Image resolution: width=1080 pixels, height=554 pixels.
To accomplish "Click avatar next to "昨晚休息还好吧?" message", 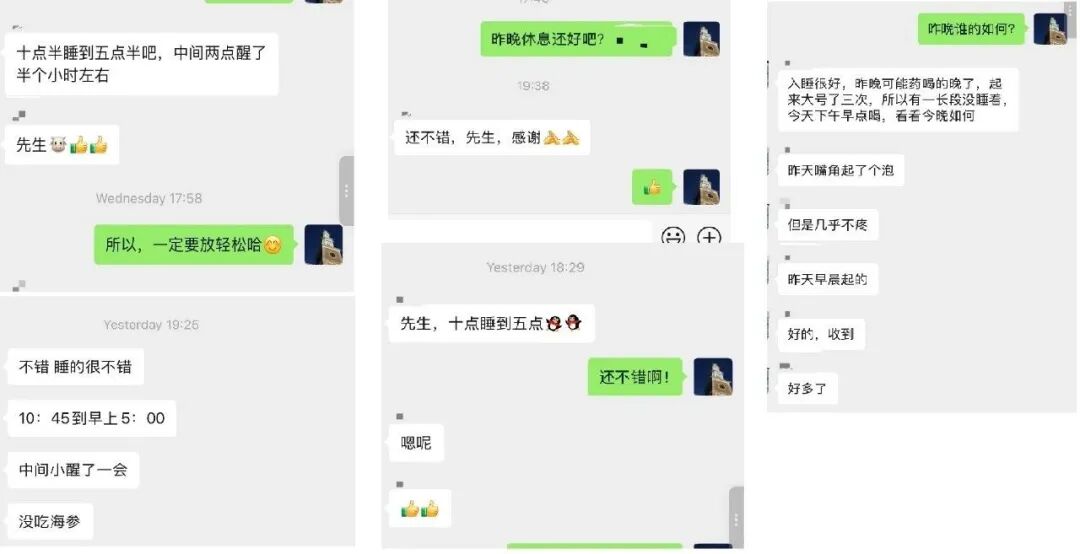I will [x=701, y=39].
